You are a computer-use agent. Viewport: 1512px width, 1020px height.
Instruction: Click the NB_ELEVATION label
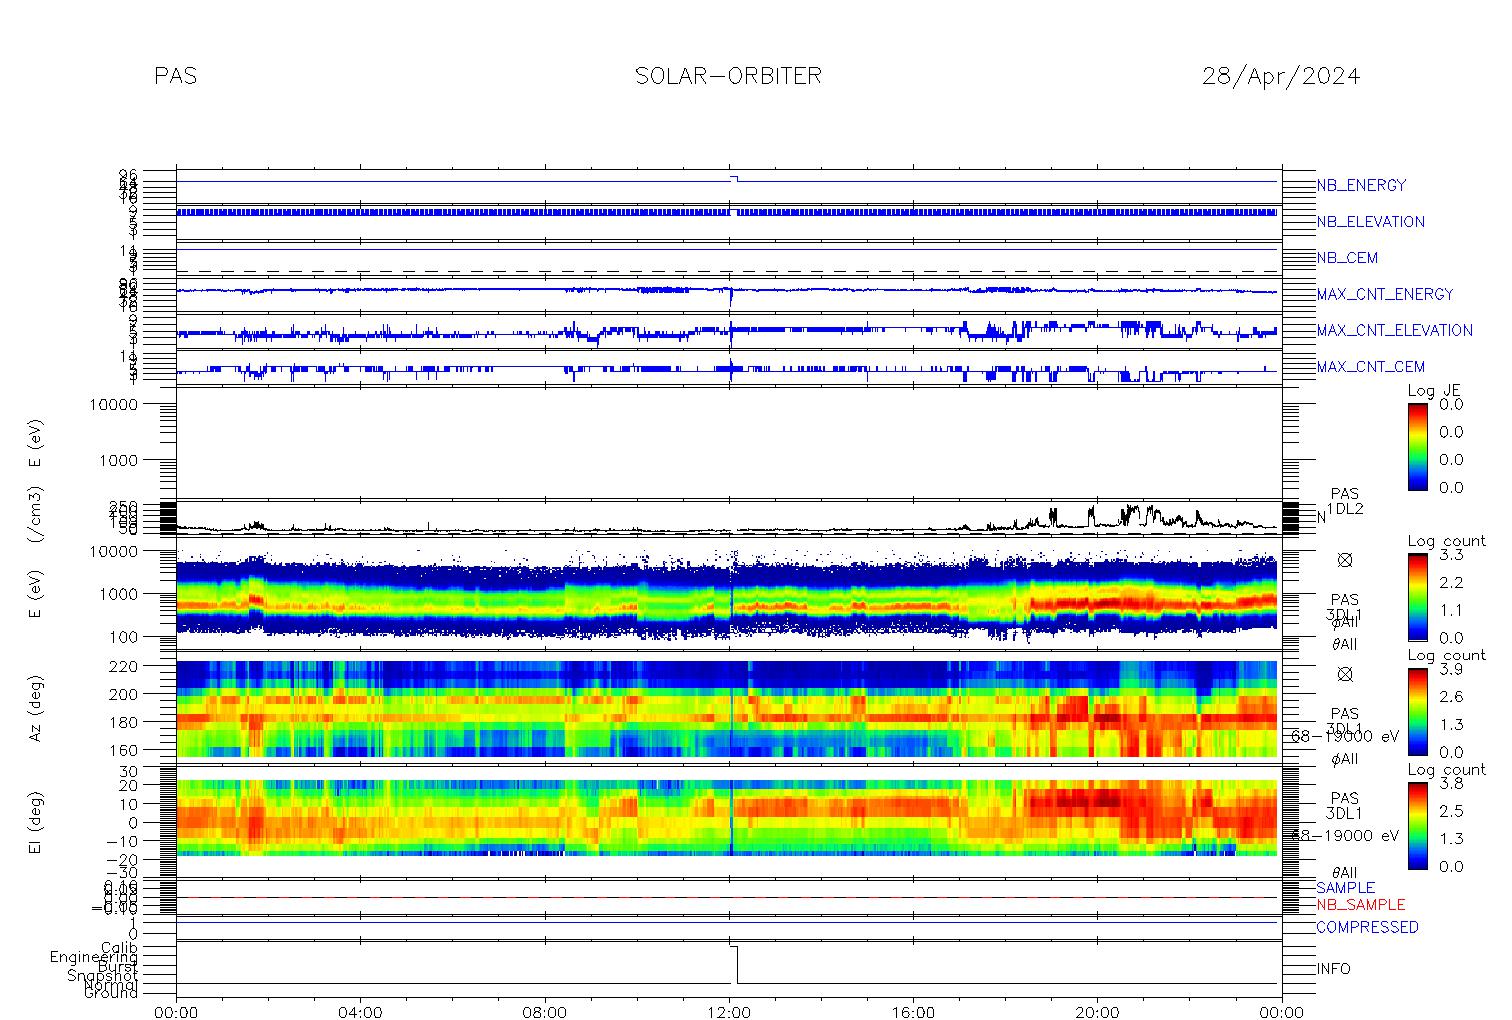pyautogui.click(x=1370, y=222)
